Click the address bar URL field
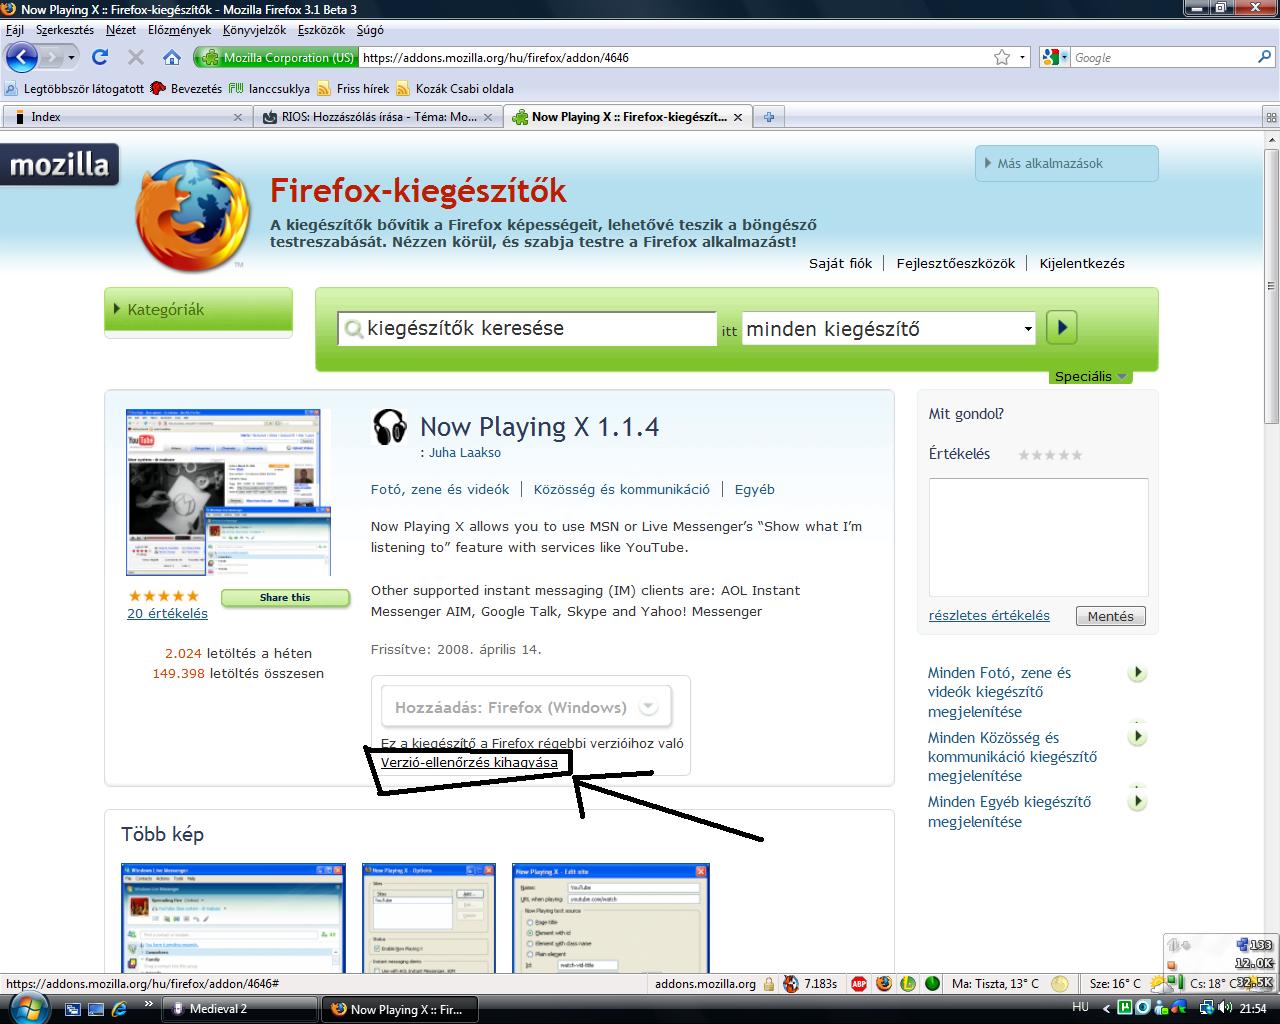Image resolution: width=1280 pixels, height=1024 pixels. pyautogui.click(x=674, y=58)
